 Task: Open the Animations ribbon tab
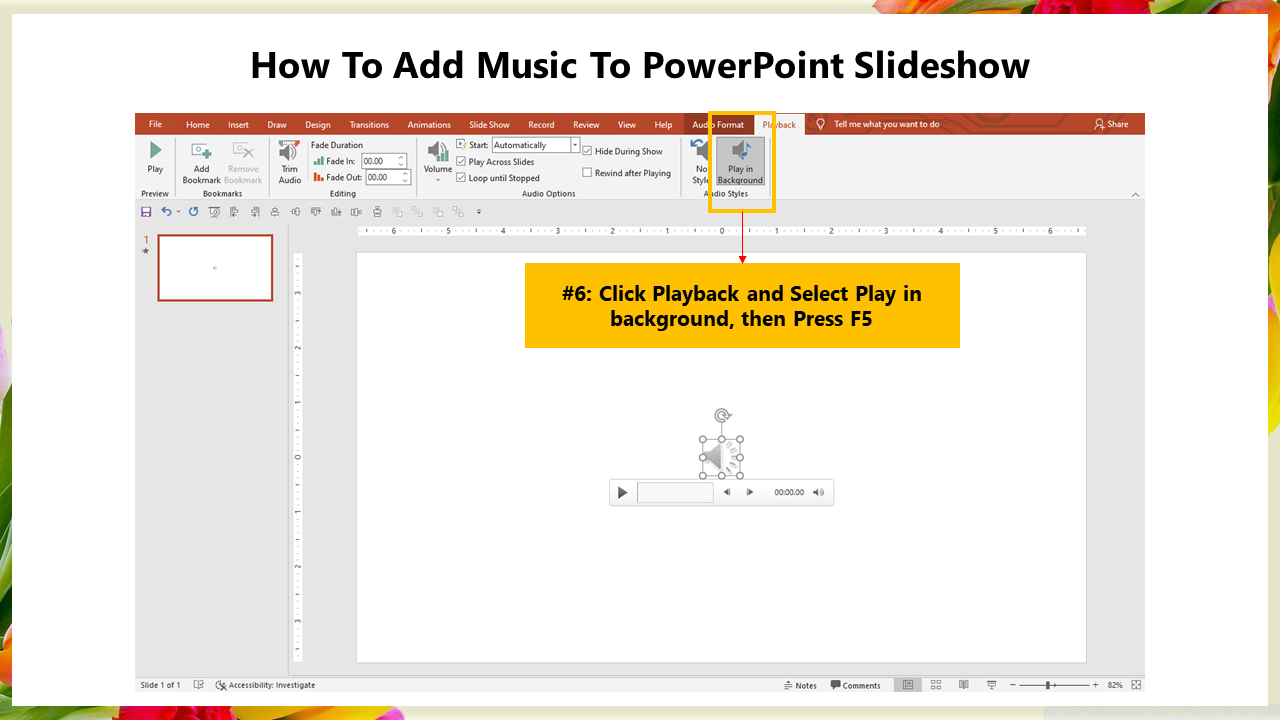429,124
